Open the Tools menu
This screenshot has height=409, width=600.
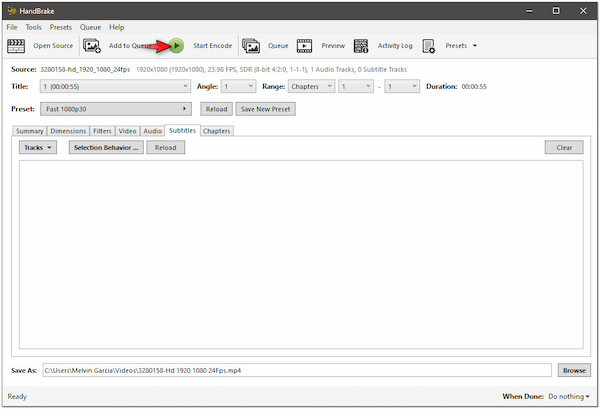pos(34,27)
